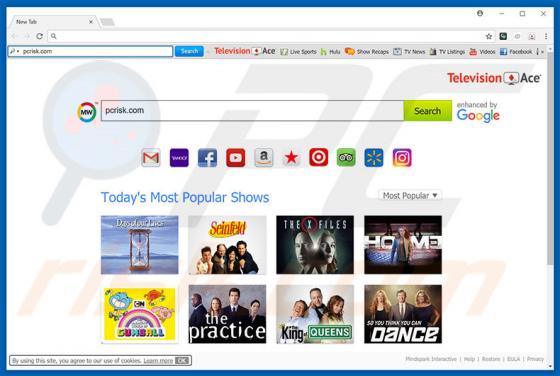The width and height of the screenshot is (560, 376).
Task: Open the Restore footer link
Action: click(x=491, y=359)
